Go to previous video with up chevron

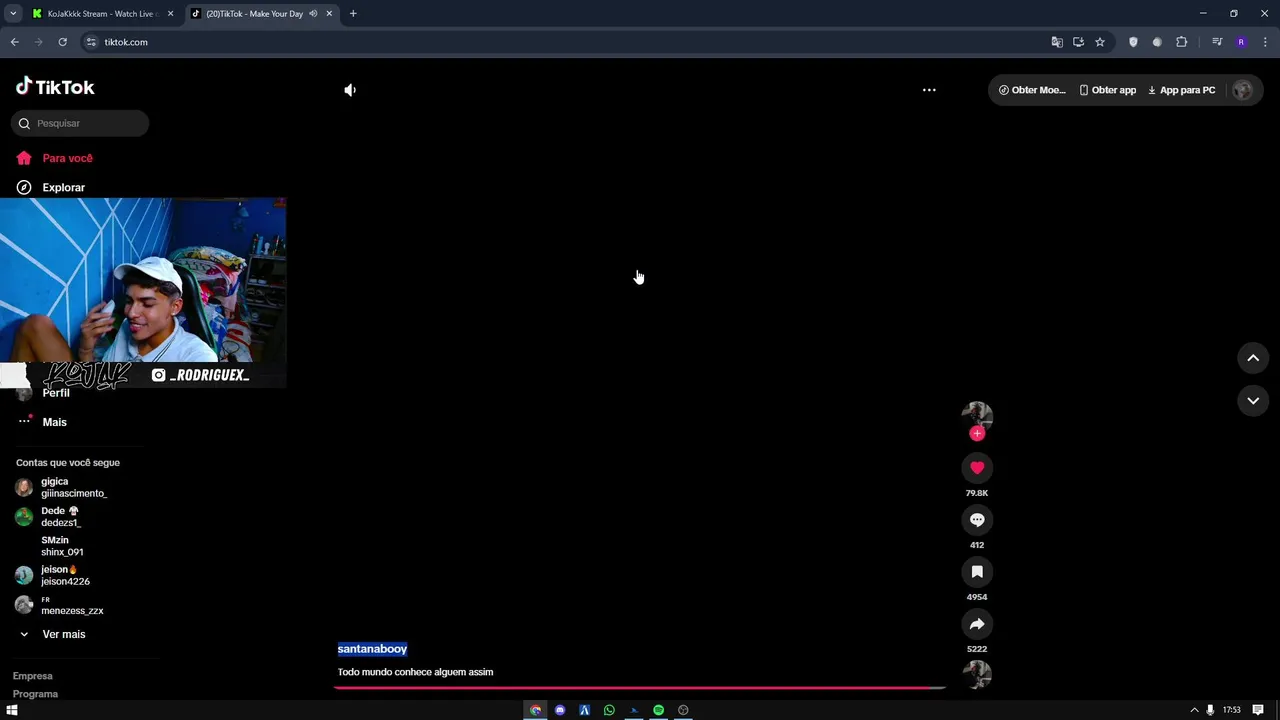tap(1253, 358)
